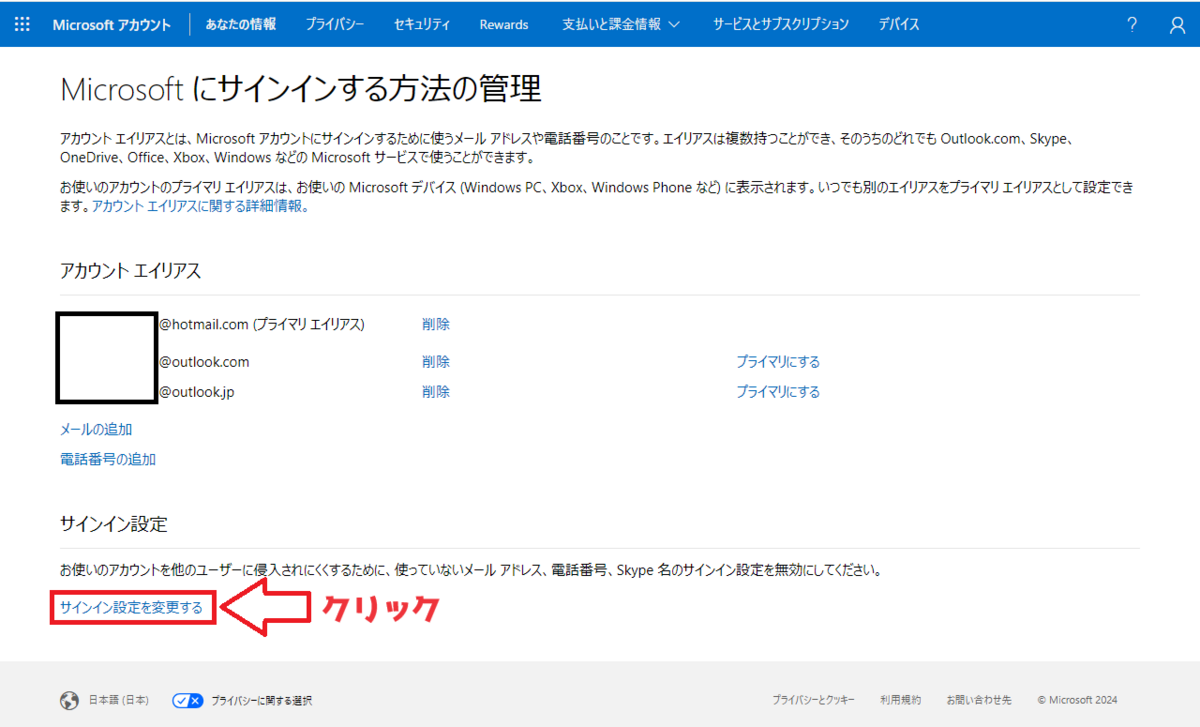Open the app launcher grid icon

tap(22, 24)
